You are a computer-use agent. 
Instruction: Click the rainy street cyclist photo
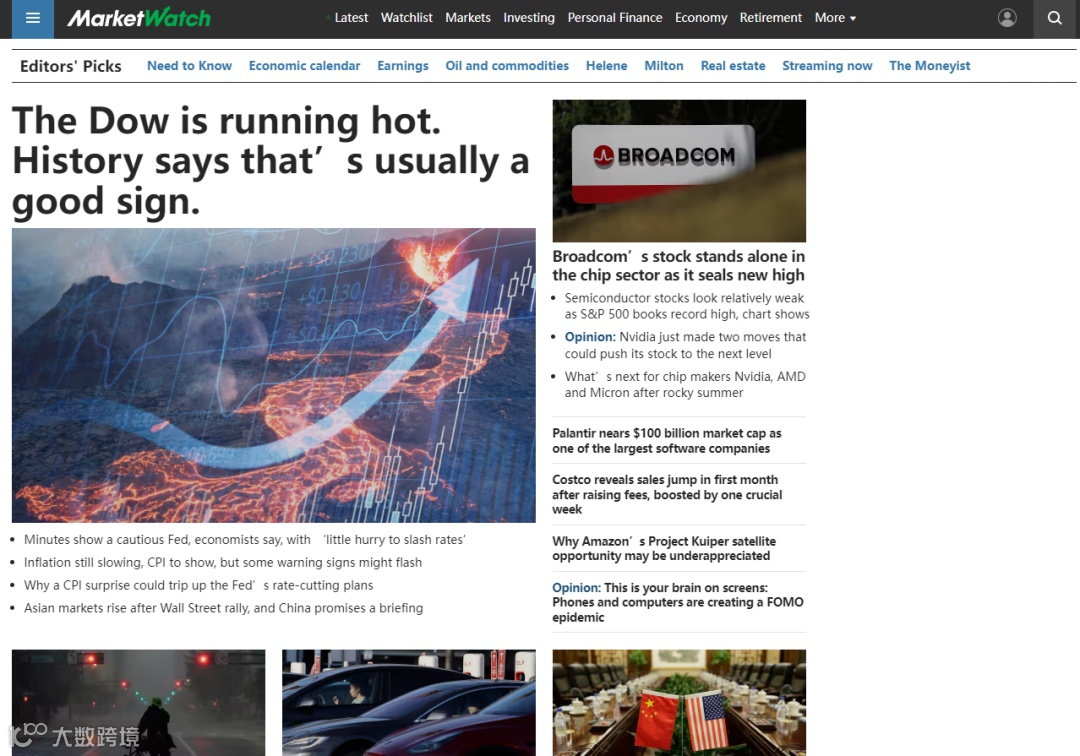pyautogui.click(x=138, y=702)
